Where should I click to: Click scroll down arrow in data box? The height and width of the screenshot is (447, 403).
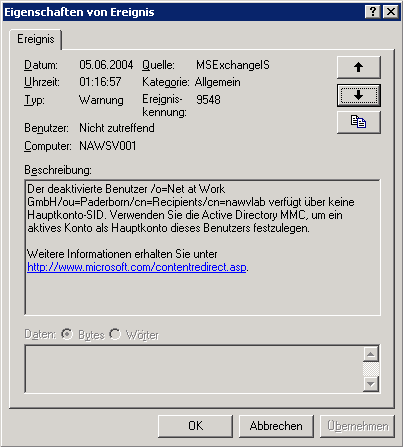click(x=371, y=384)
